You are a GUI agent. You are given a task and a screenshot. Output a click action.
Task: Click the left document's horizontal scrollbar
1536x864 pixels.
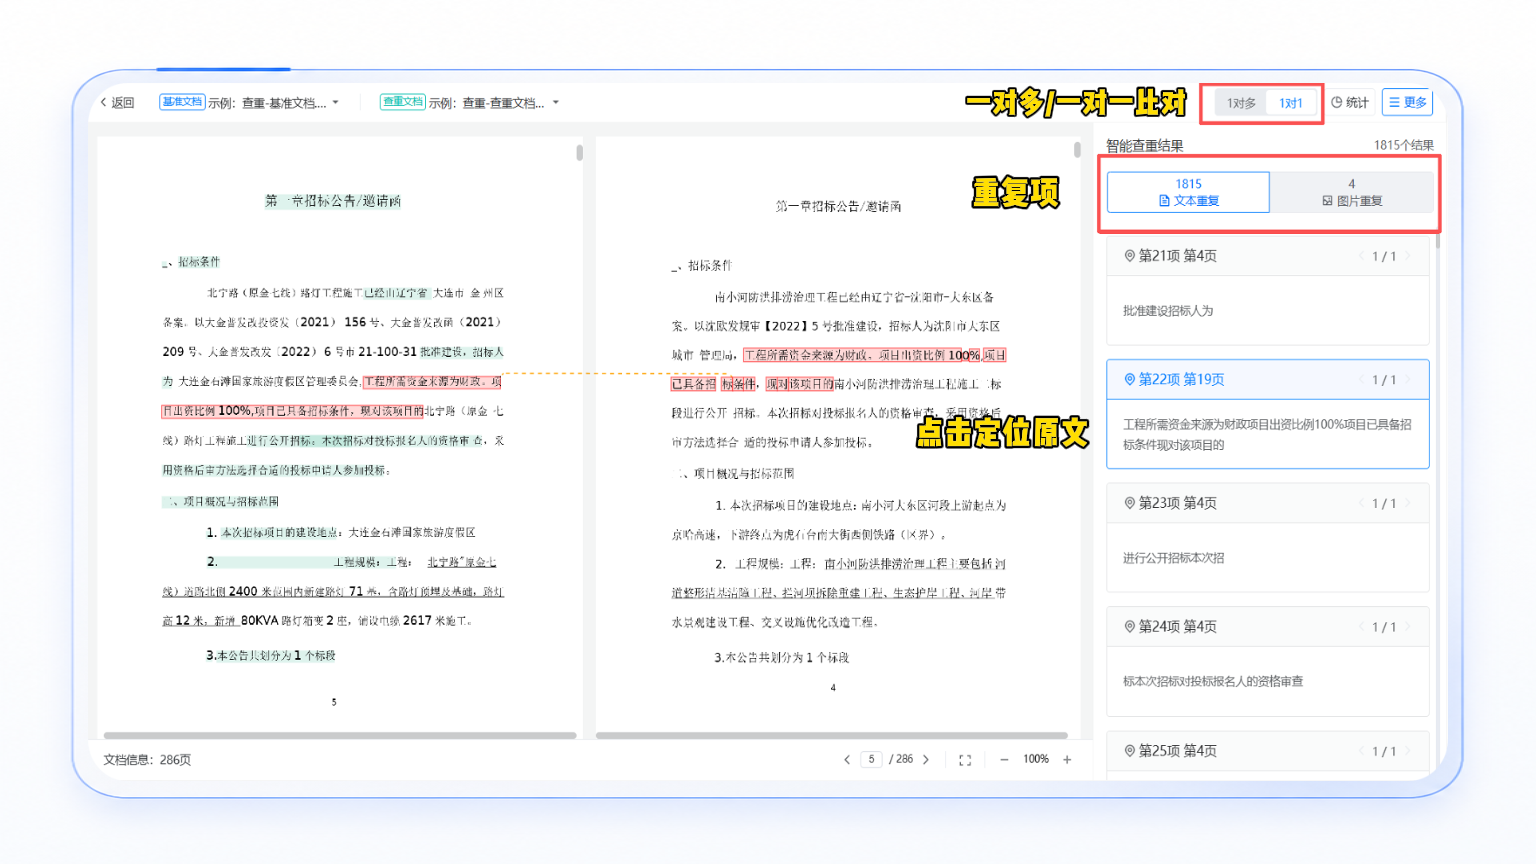(340, 735)
